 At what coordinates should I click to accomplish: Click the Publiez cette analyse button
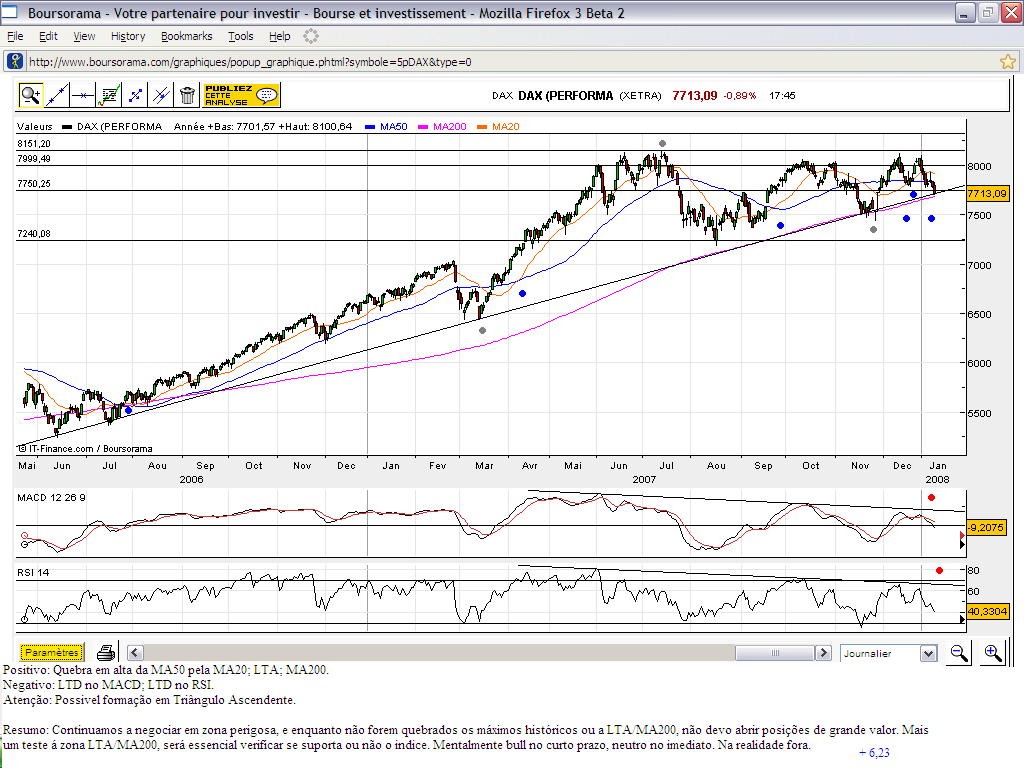pos(242,95)
